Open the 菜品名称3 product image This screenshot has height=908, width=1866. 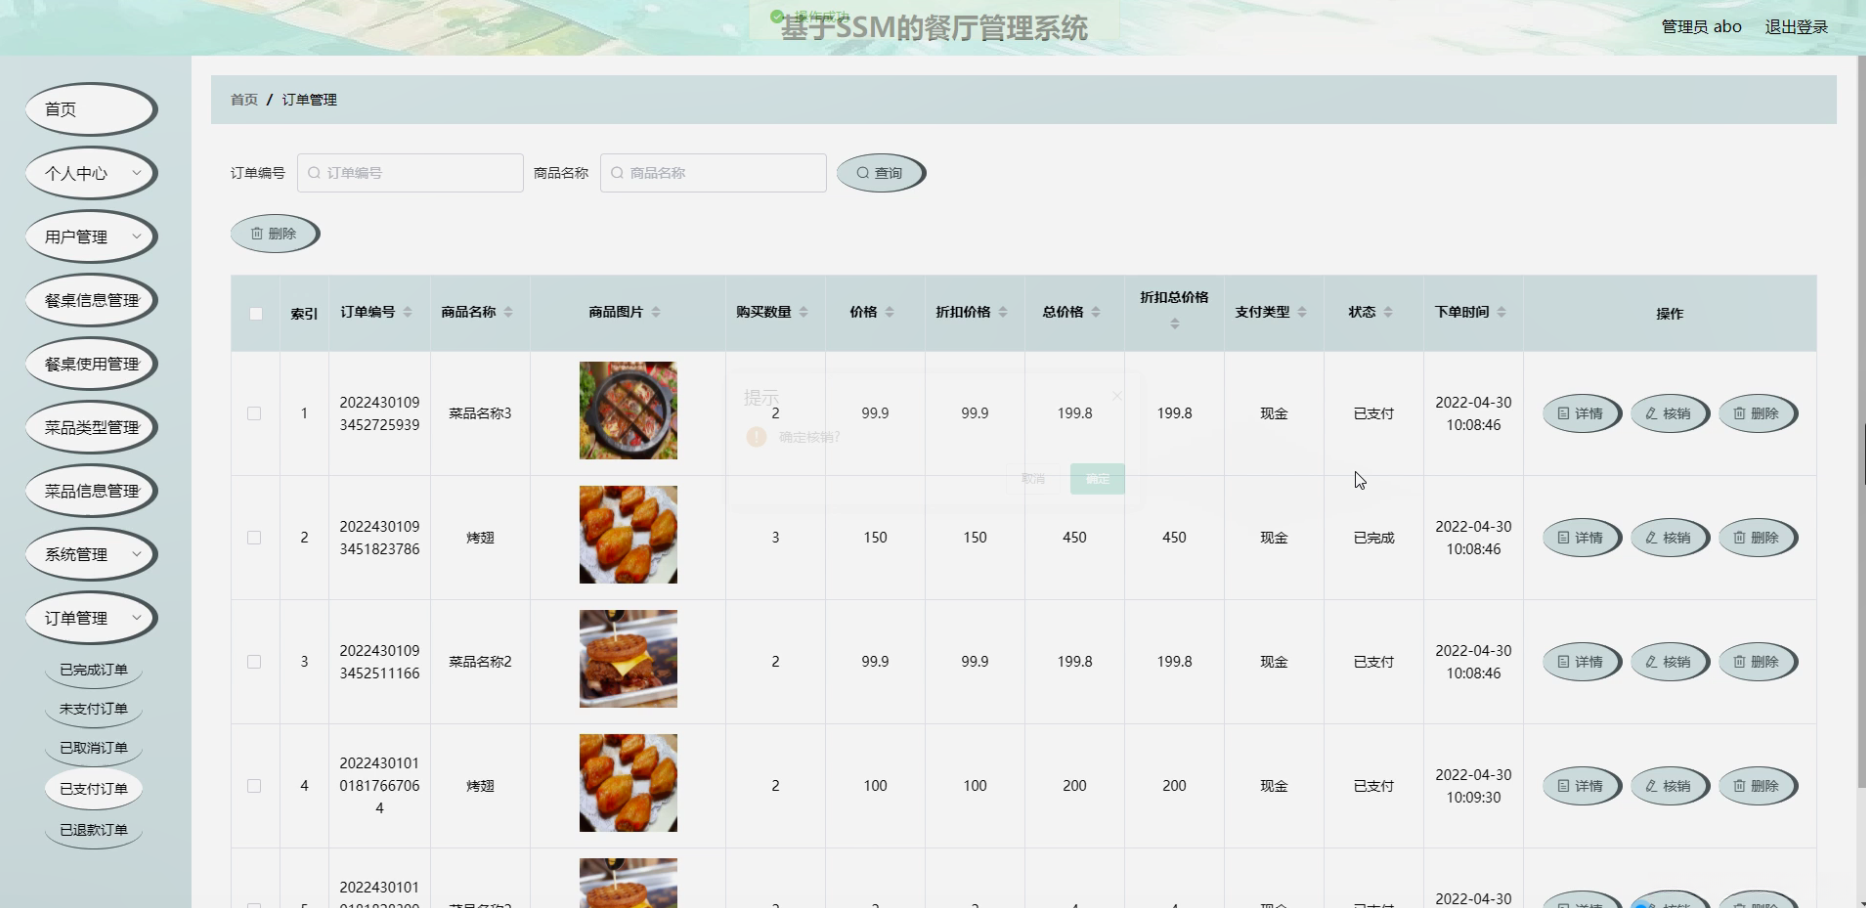(x=628, y=411)
